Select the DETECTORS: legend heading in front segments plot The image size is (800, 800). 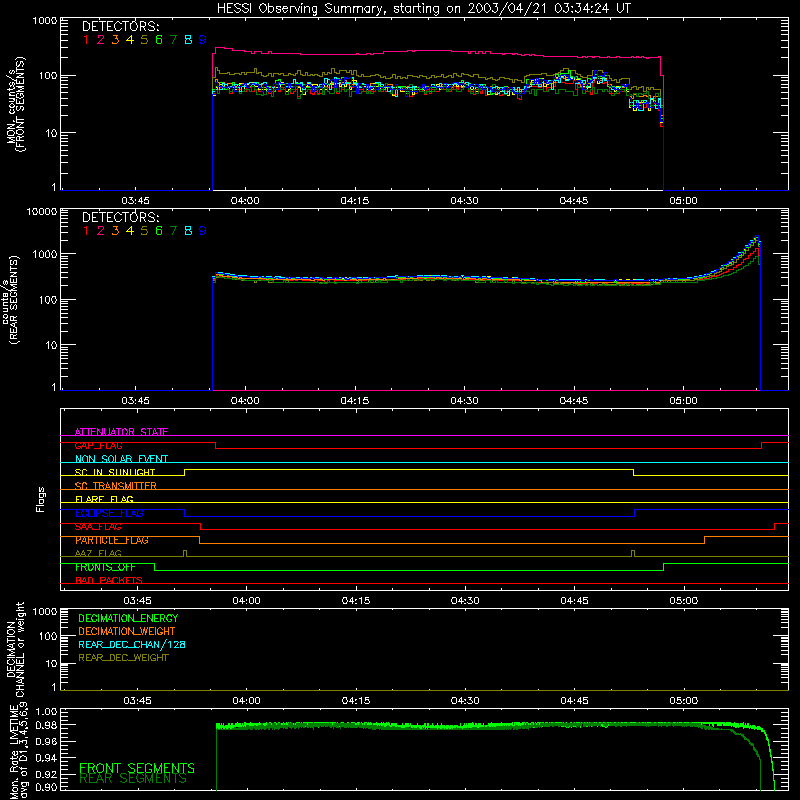coord(120,27)
